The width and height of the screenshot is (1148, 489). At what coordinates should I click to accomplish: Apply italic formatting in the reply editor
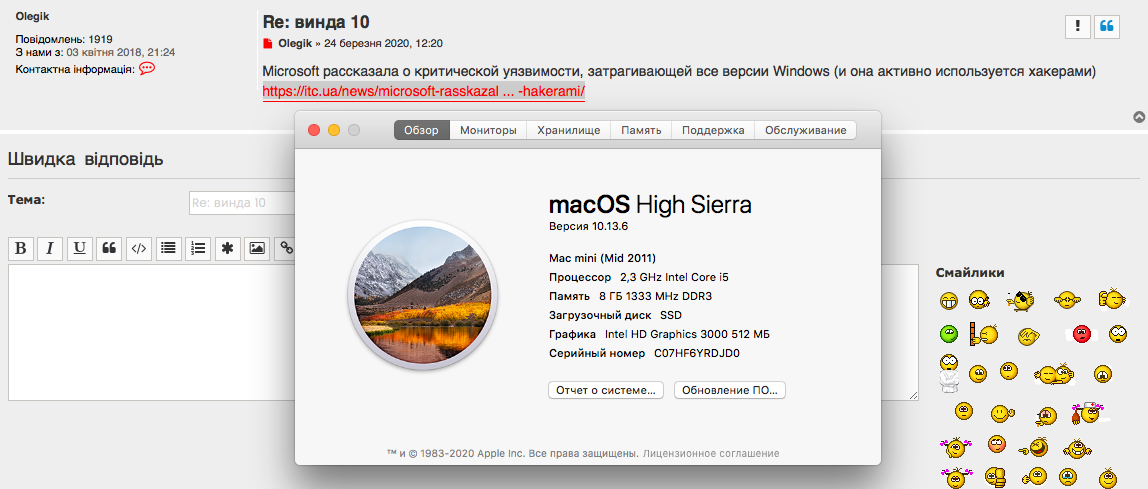(x=50, y=249)
